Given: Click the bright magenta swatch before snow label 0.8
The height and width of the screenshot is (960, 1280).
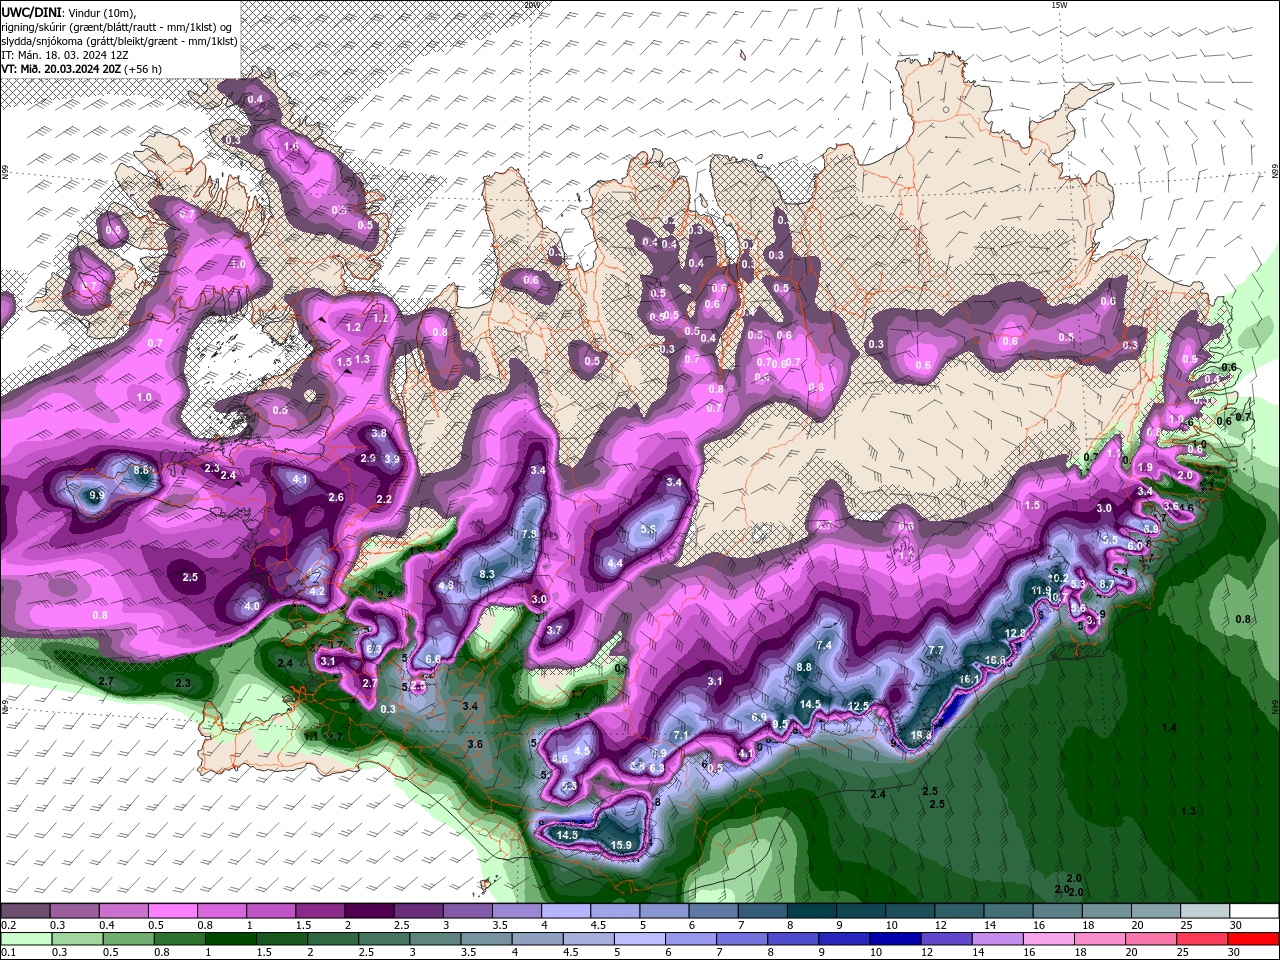Looking at the screenshot, I should pyautogui.click(x=172, y=911).
